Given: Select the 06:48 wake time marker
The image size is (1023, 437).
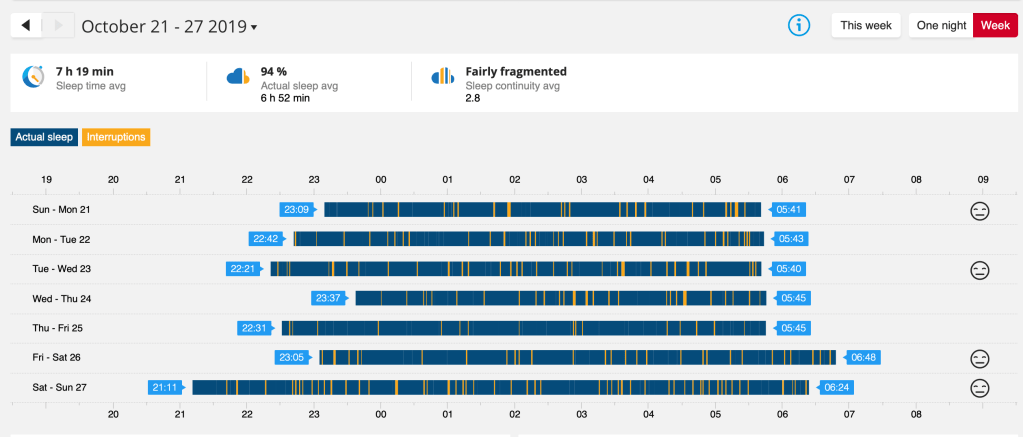Looking at the screenshot, I should pos(862,358).
